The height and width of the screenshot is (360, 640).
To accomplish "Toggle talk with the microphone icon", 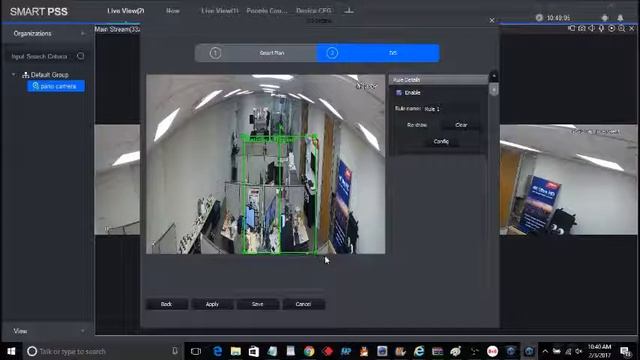I will [601, 28].
